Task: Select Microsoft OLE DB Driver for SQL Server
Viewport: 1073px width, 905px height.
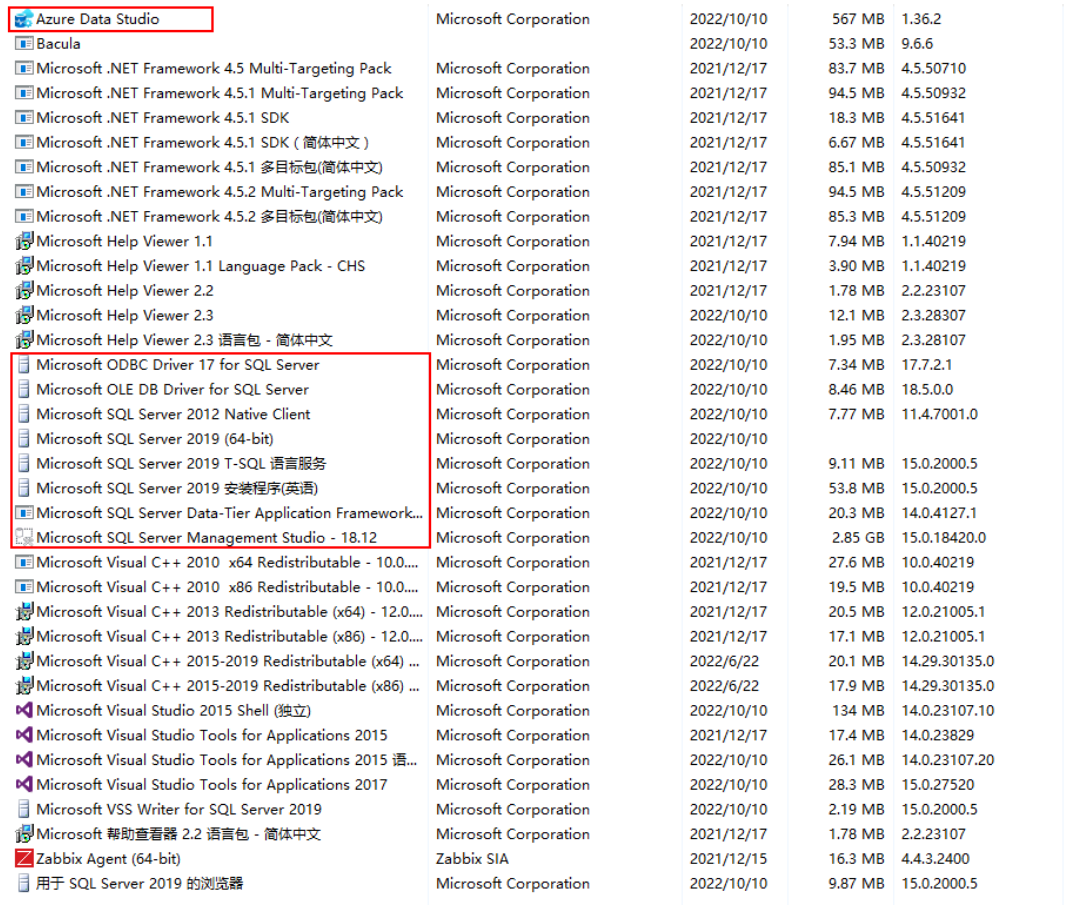Action: coord(172,390)
